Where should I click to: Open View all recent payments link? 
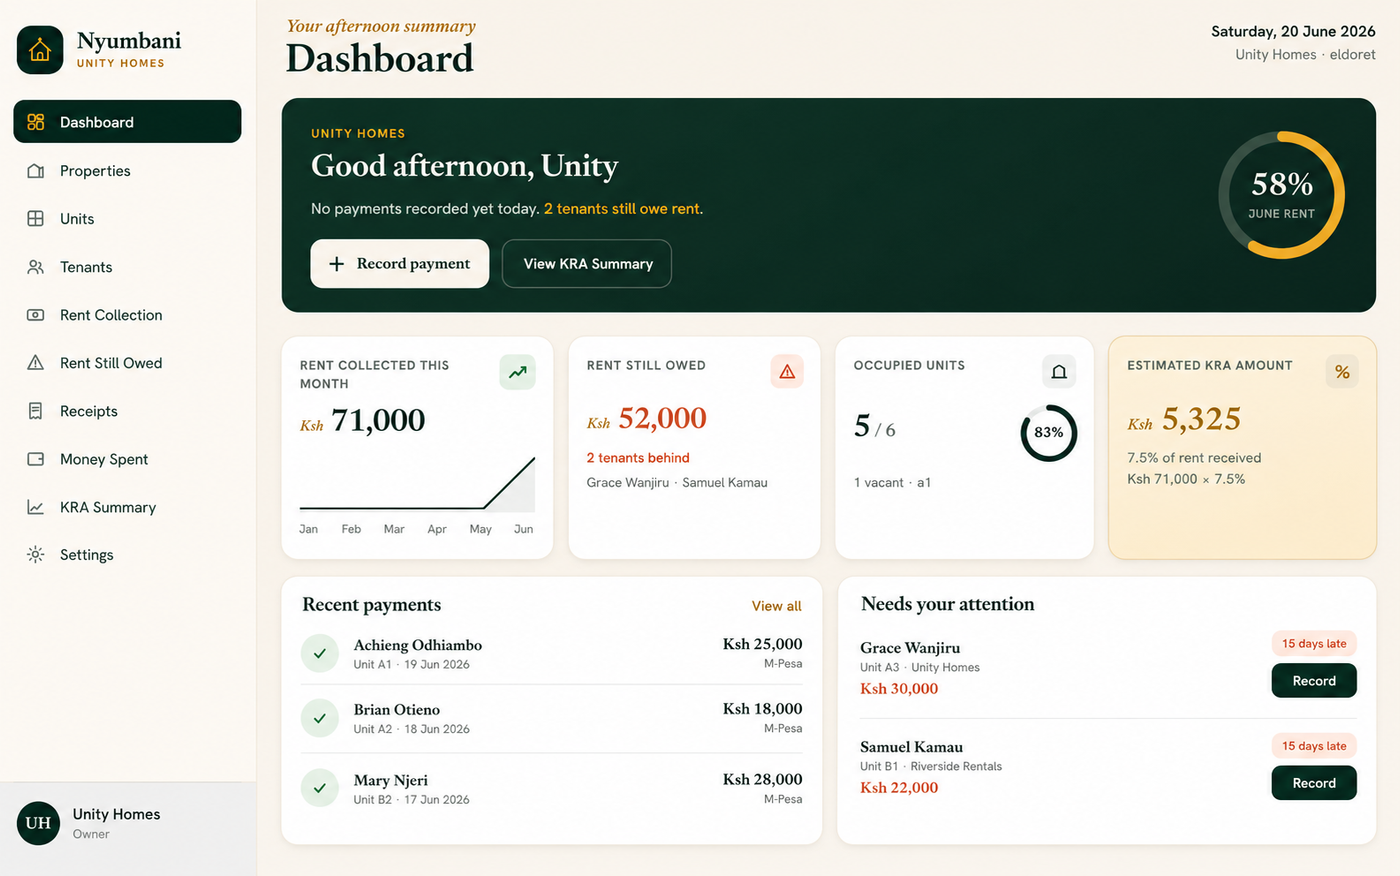click(x=777, y=606)
